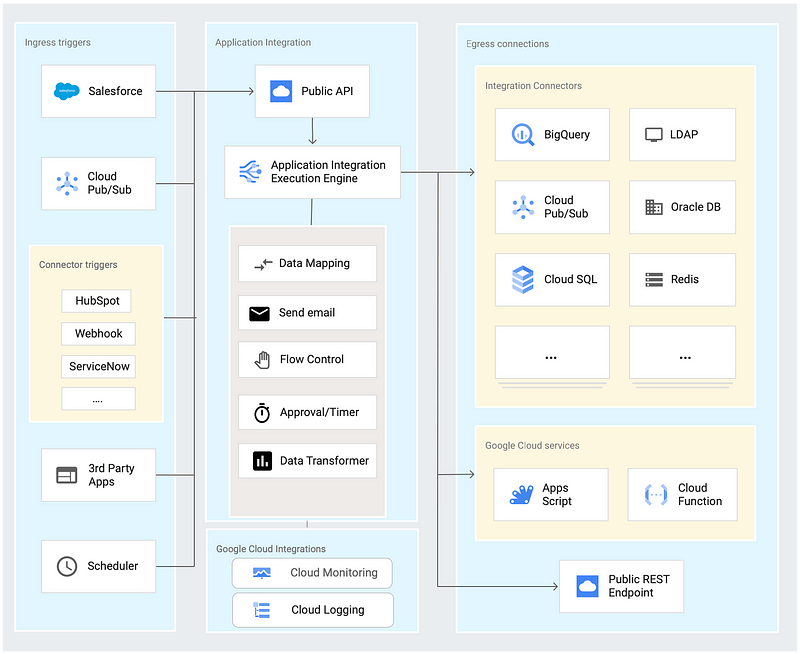Image resolution: width=800 pixels, height=654 pixels.
Task: Click the Apps Script icon
Action: pos(522,495)
